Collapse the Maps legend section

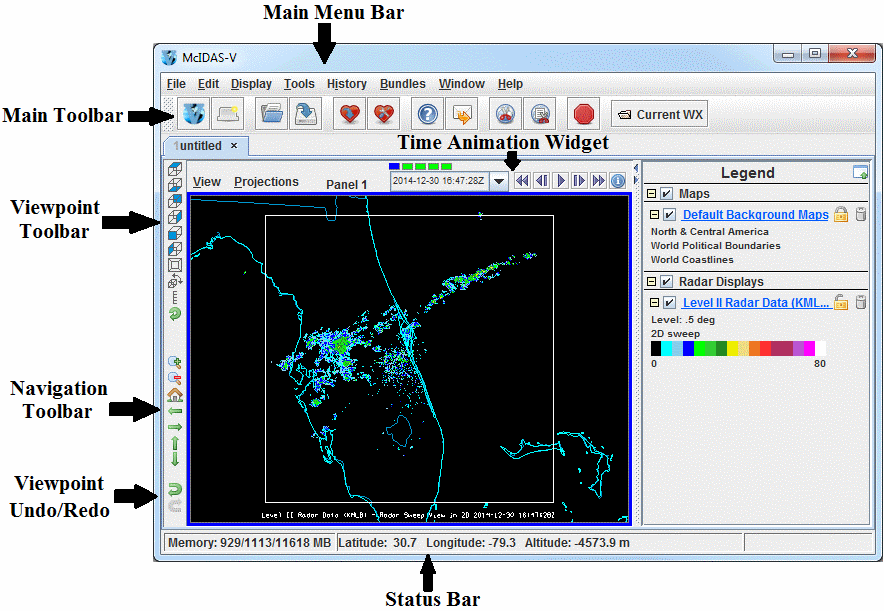652,194
